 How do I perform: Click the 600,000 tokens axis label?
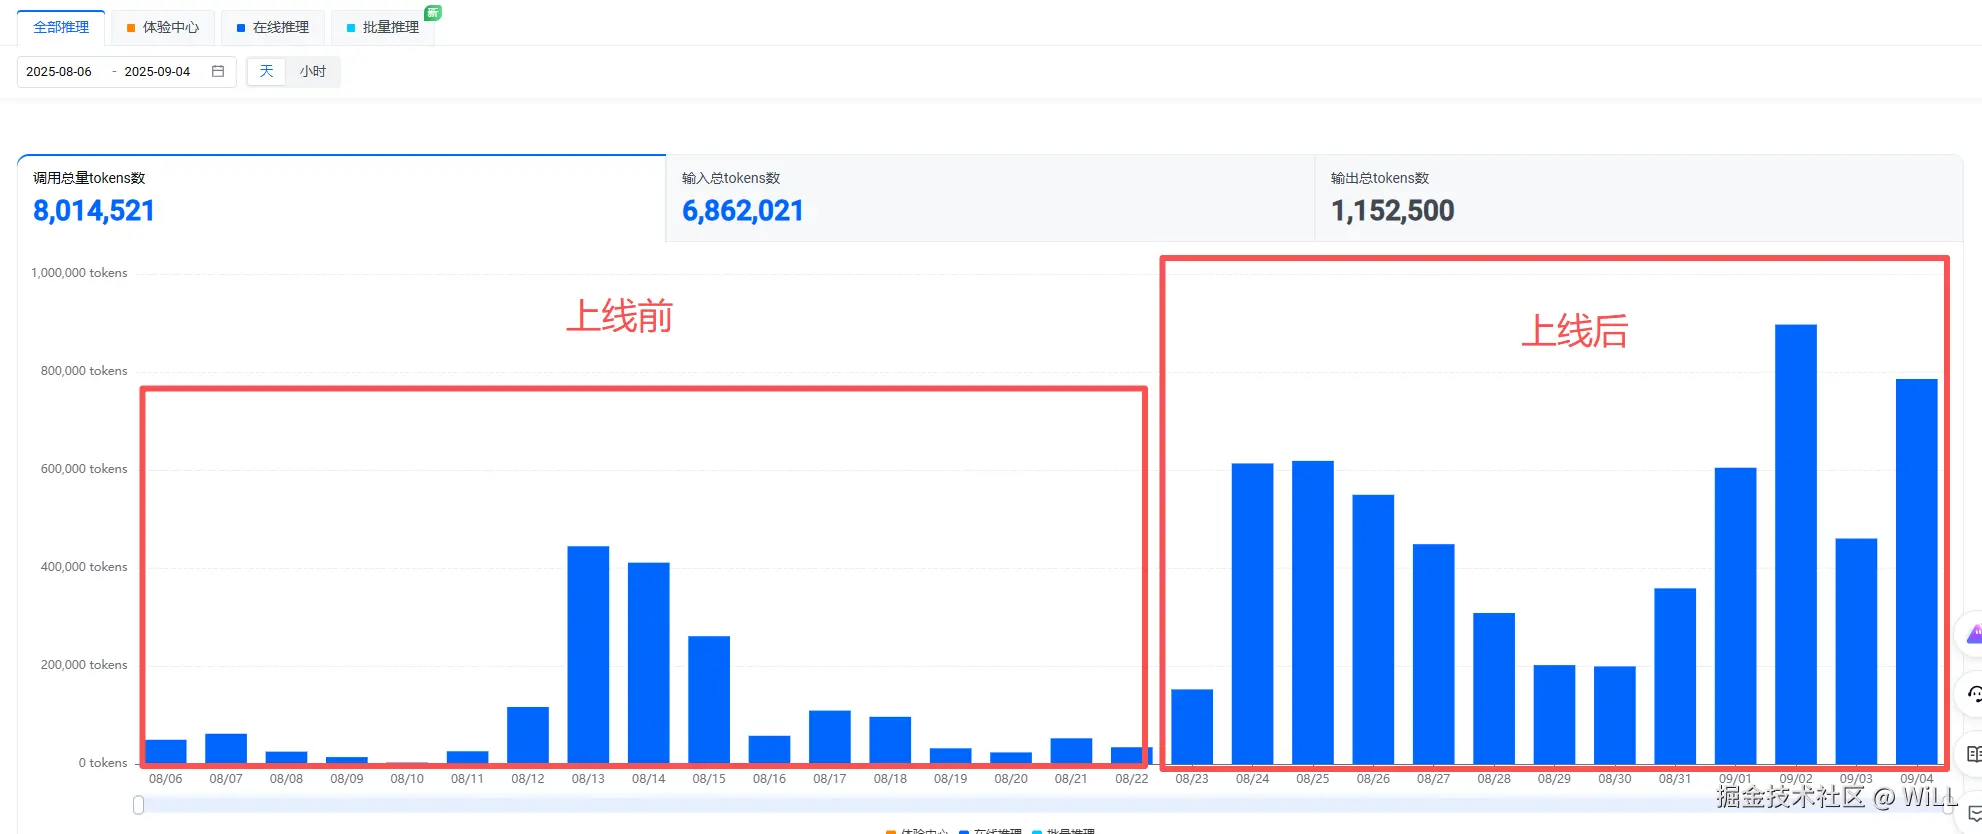click(84, 469)
